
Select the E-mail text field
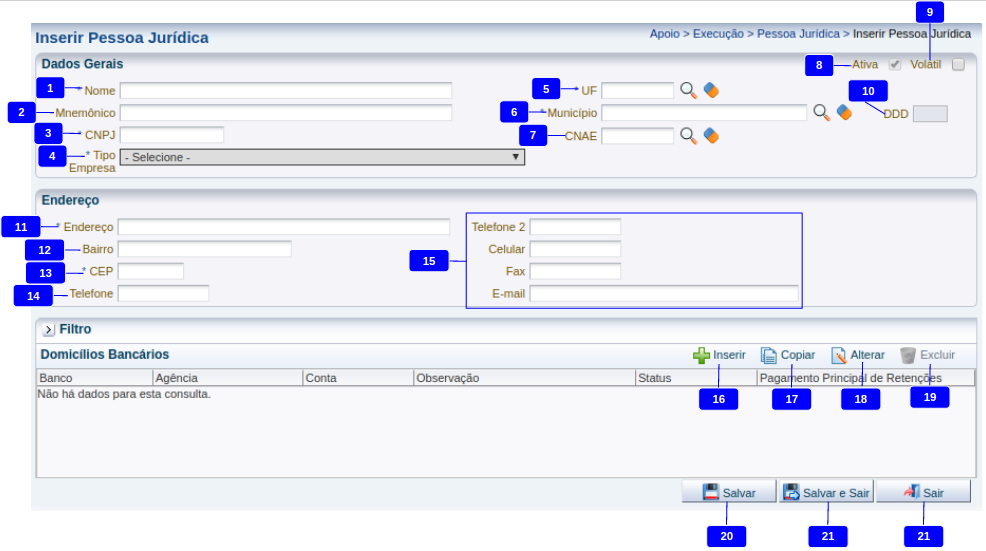coord(664,294)
